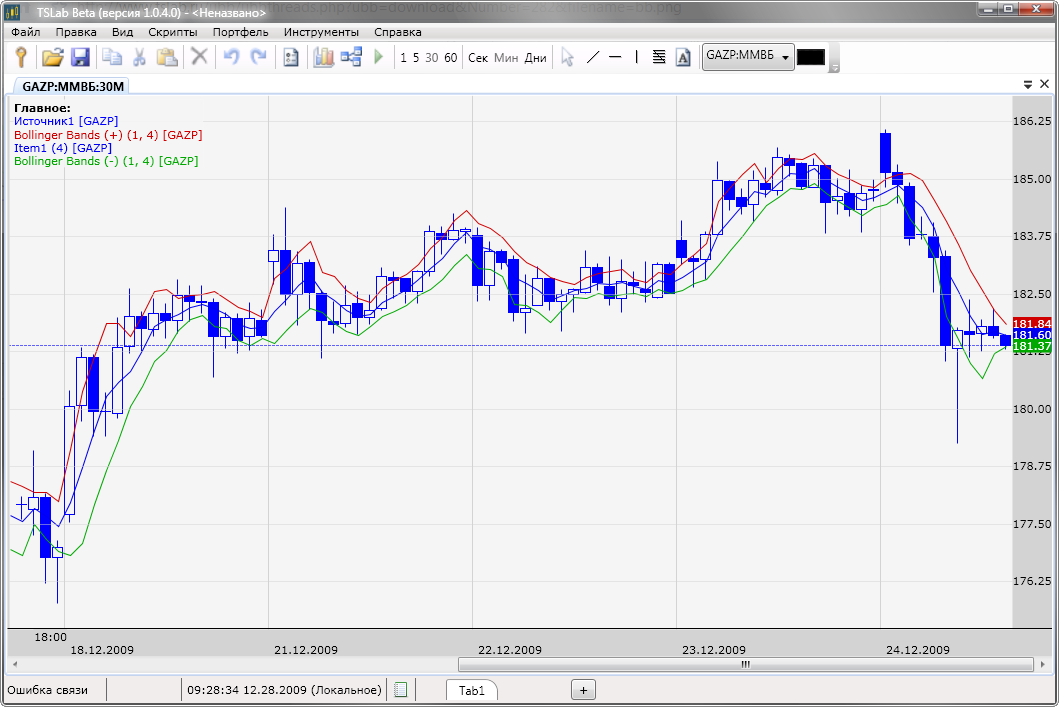The height and width of the screenshot is (707, 1059).
Task: Click the horizontal chart scrollbar thumb
Action: (743, 664)
